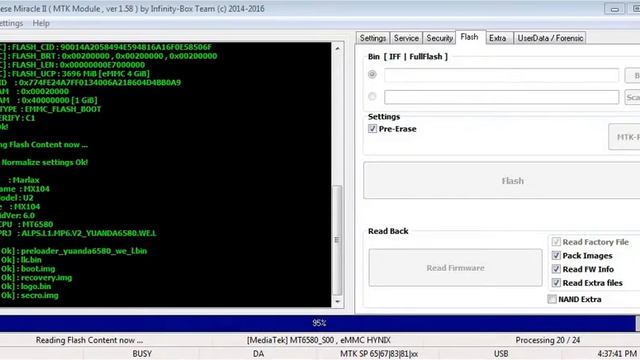Viewport: 640px width, 360px height.
Task: Go to the Extra tab
Action: pyautogui.click(x=498, y=38)
